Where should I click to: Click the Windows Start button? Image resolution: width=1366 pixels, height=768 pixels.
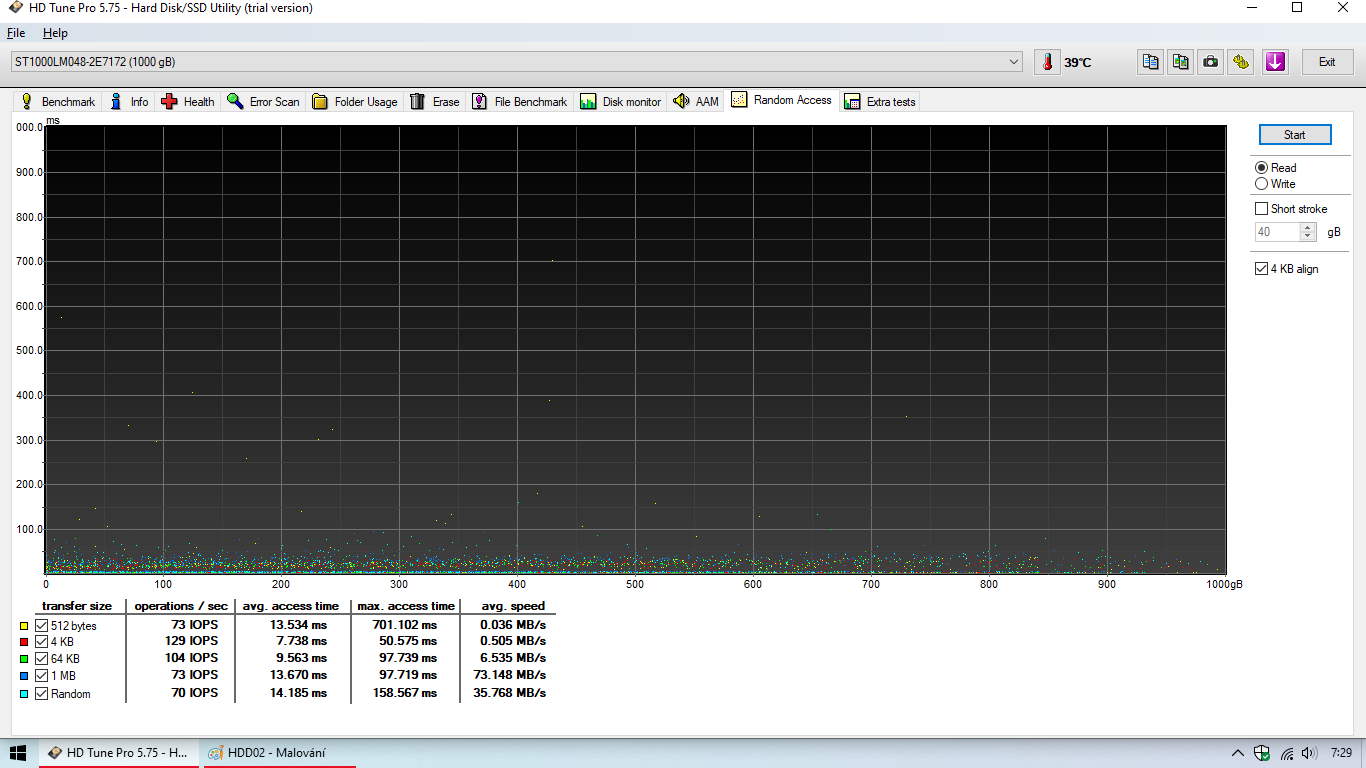(x=18, y=753)
